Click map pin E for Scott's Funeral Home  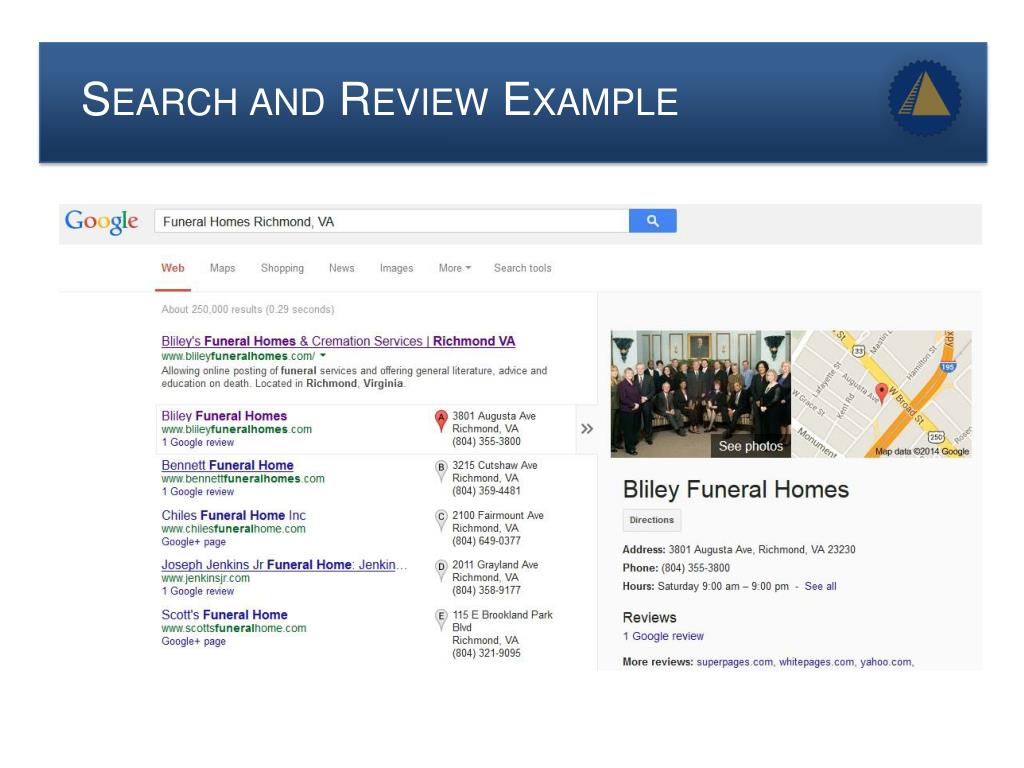[441, 619]
